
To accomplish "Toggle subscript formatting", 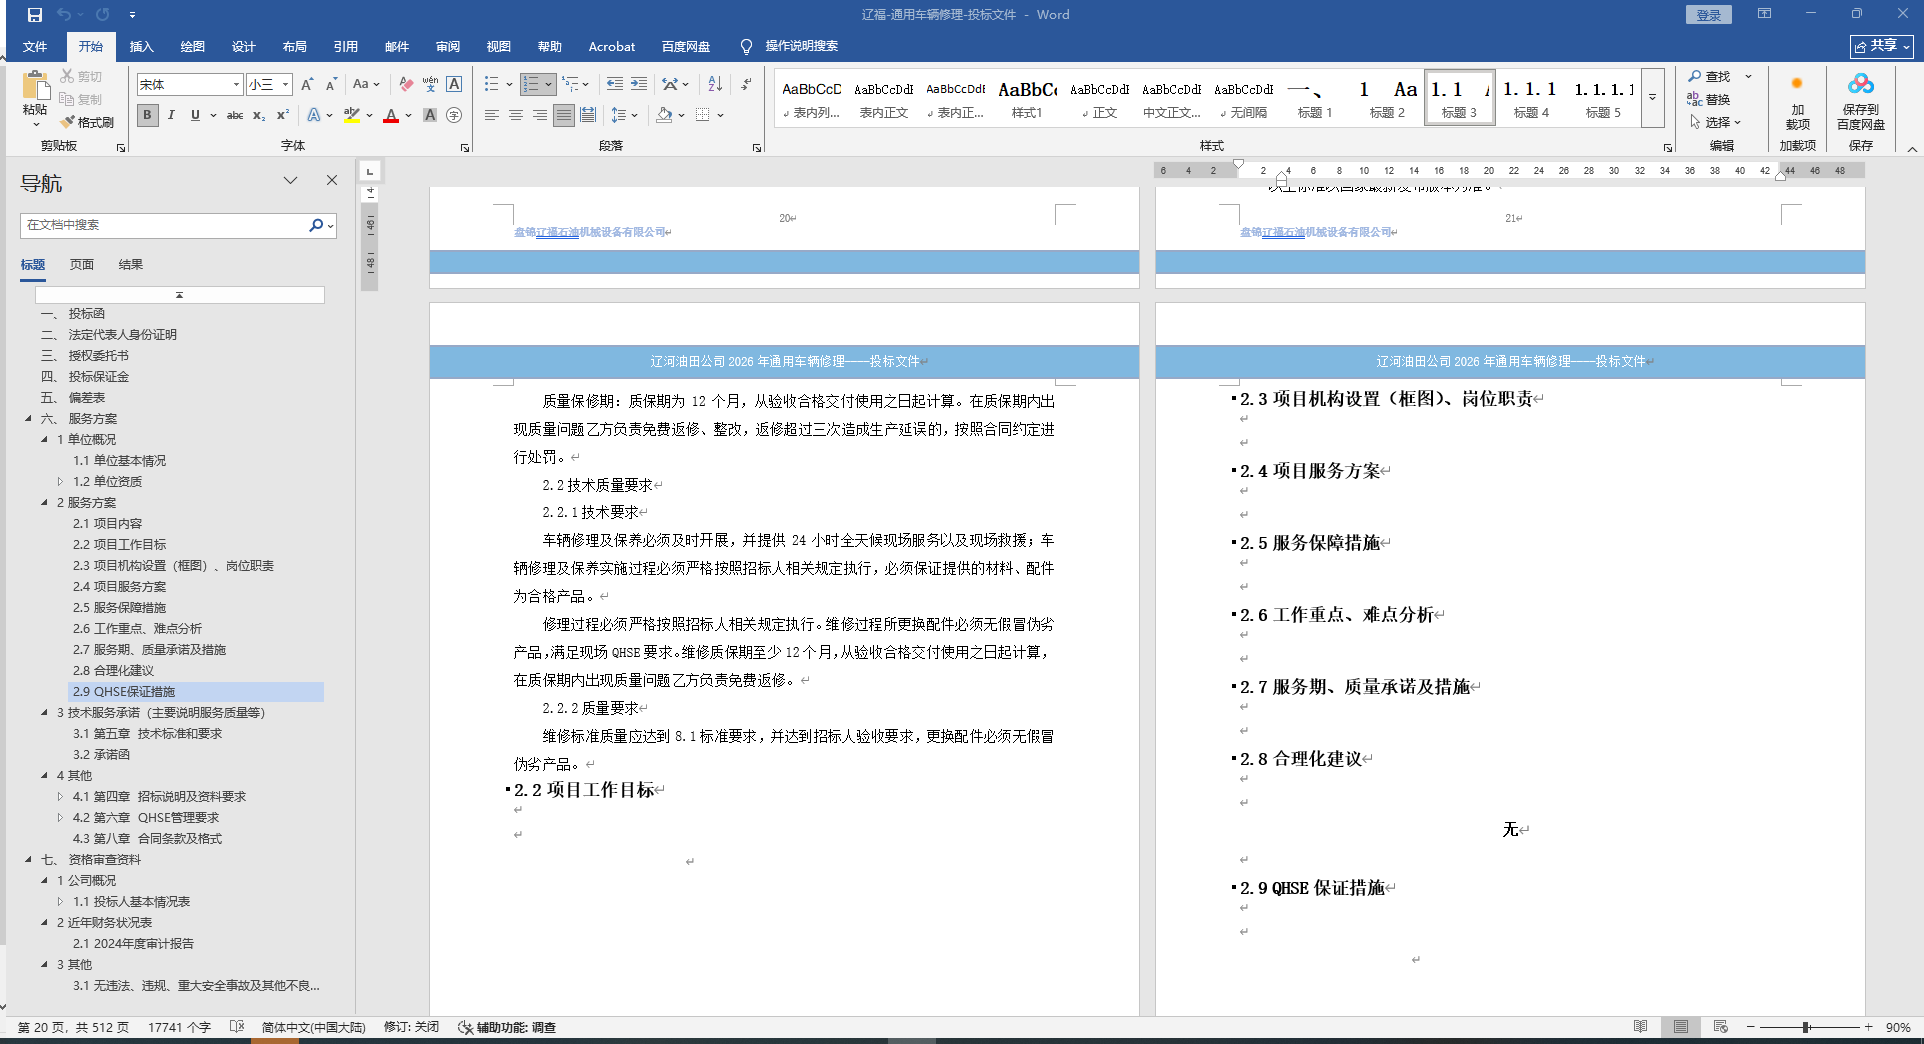I will [x=259, y=115].
